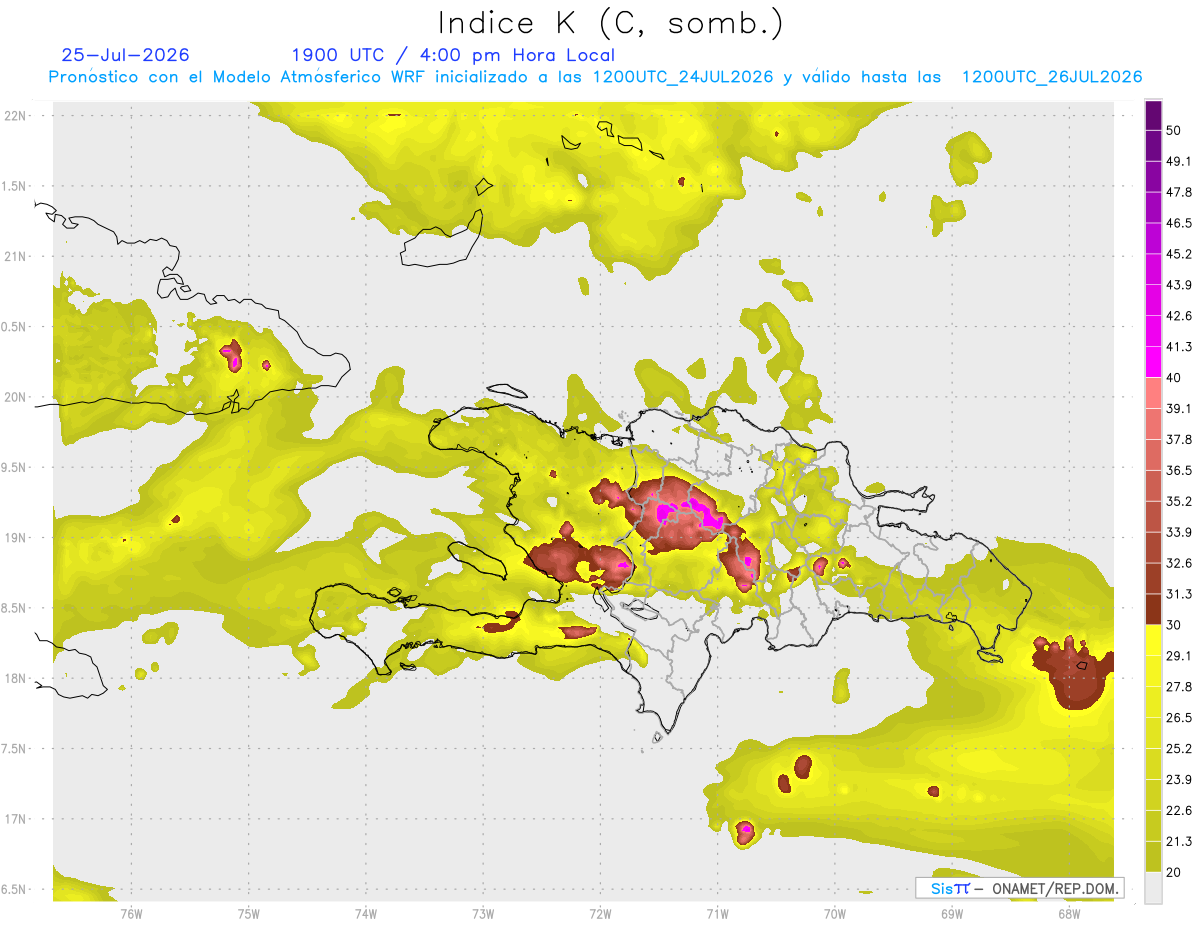This screenshot has width=1200, height=927.
Task: Click the "1900 UTC / 4:00 pm Hora Local" text
Action: (453, 55)
